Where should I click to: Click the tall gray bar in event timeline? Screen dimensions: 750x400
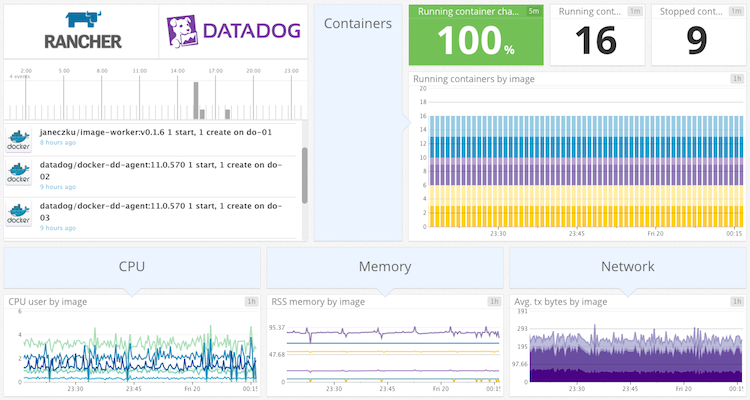(x=195, y=100)
